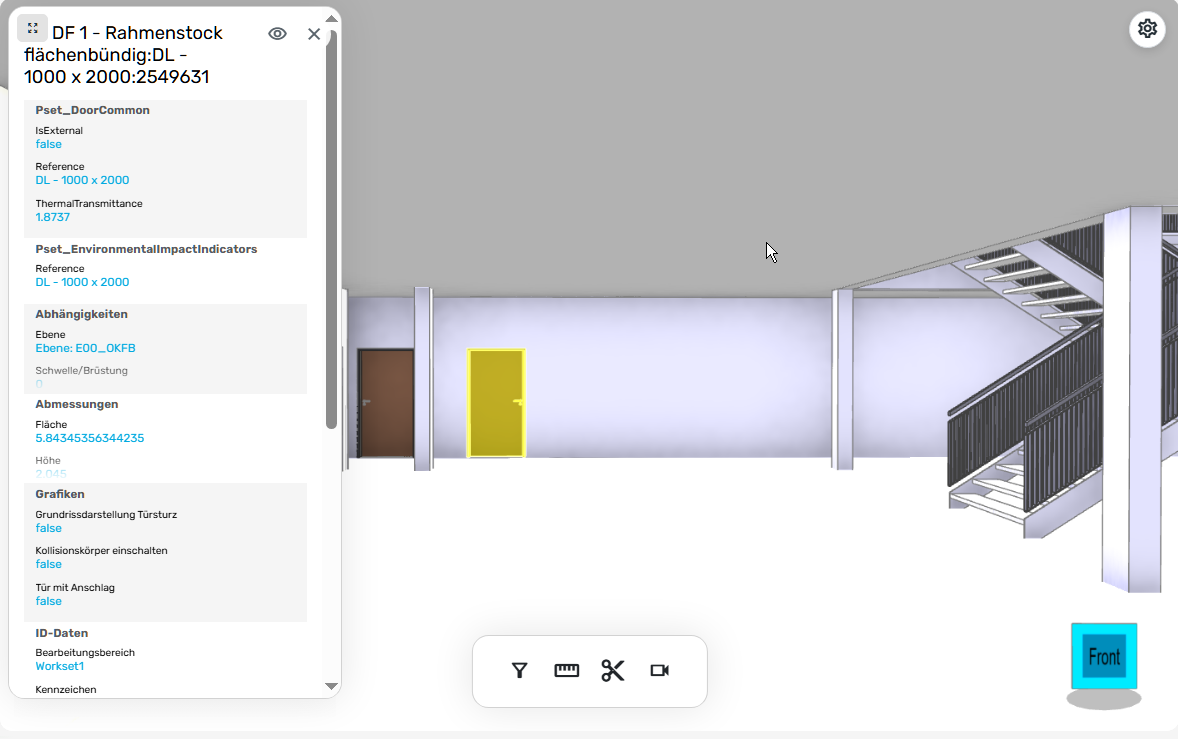Collapse the Grafiken section header
Viewport: 1178px width, 739px height.
click(59, 494)
